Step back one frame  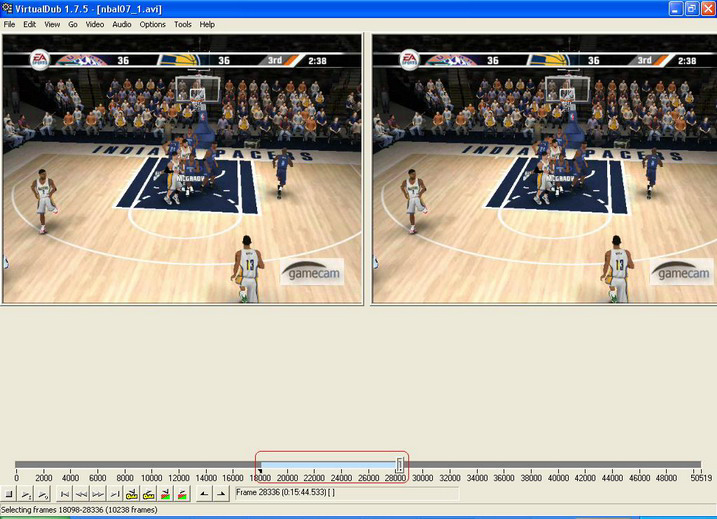point(82,494)
